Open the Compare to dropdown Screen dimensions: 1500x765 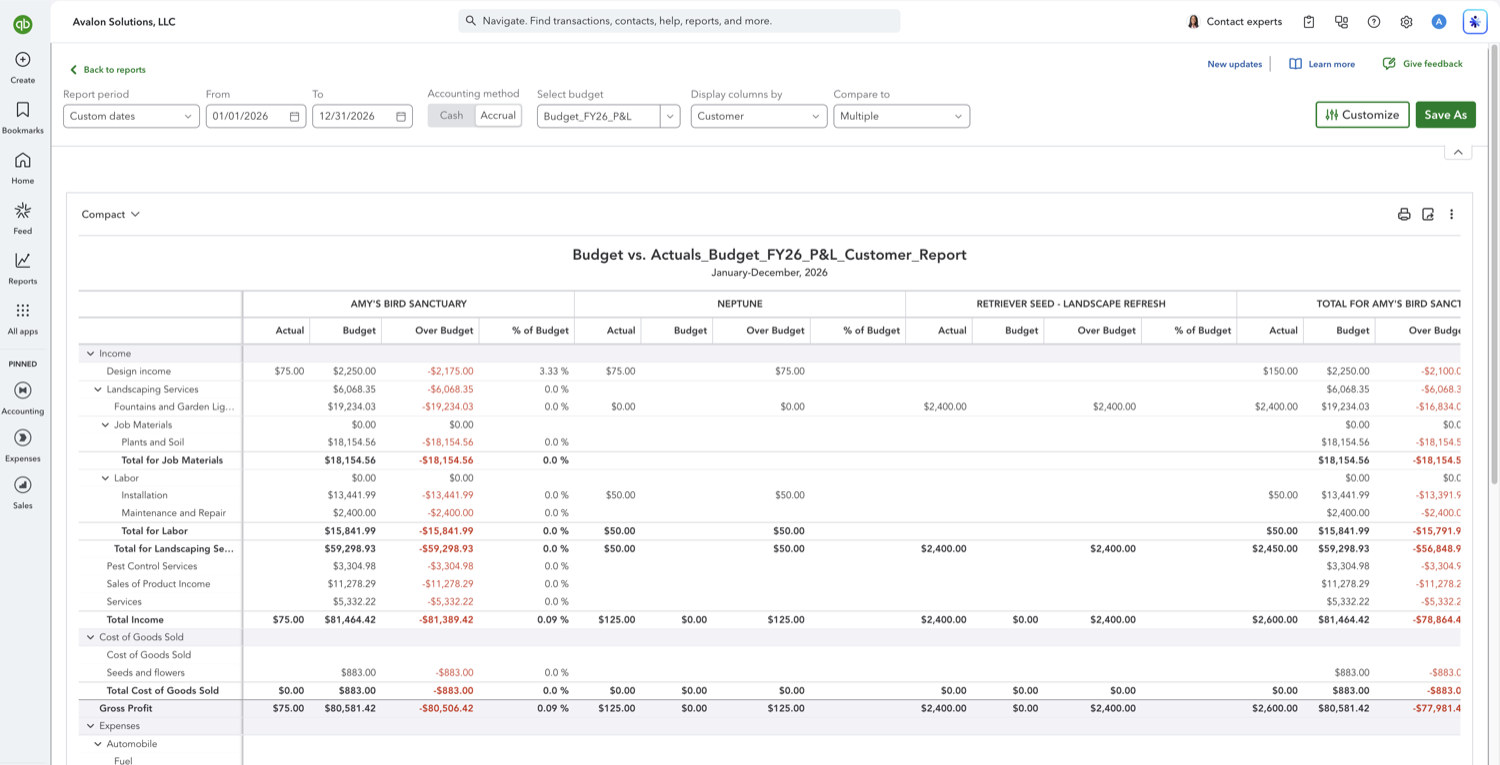[x=901, y=116]
